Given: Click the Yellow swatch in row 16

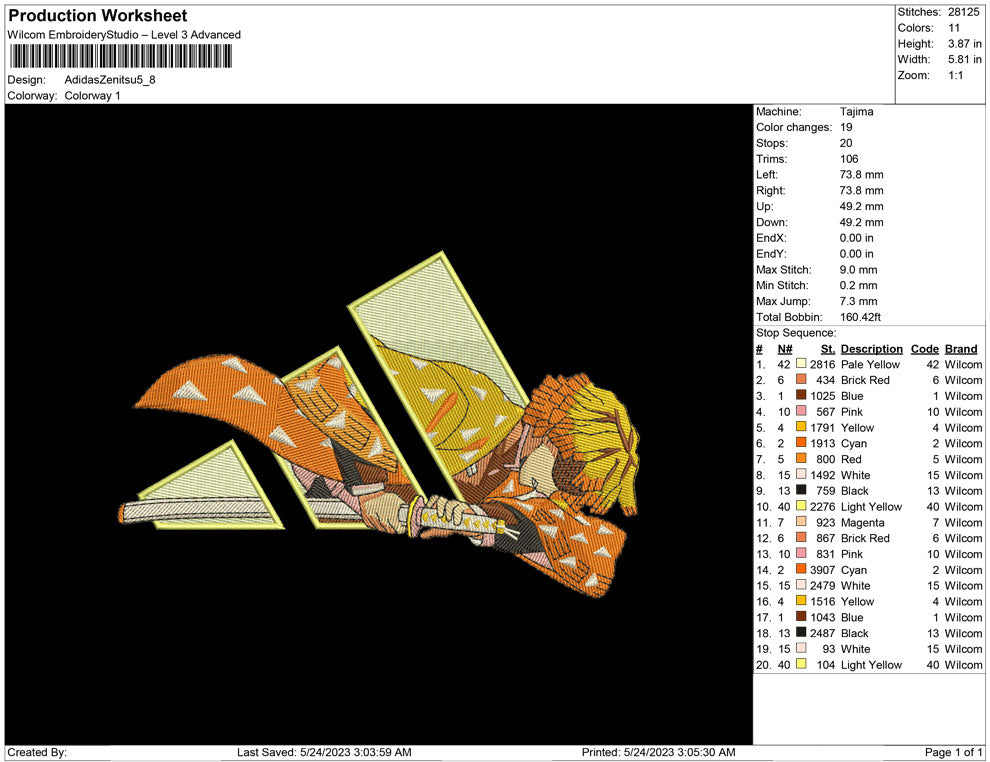Looking at the screenshot, I should click(801, 601).
